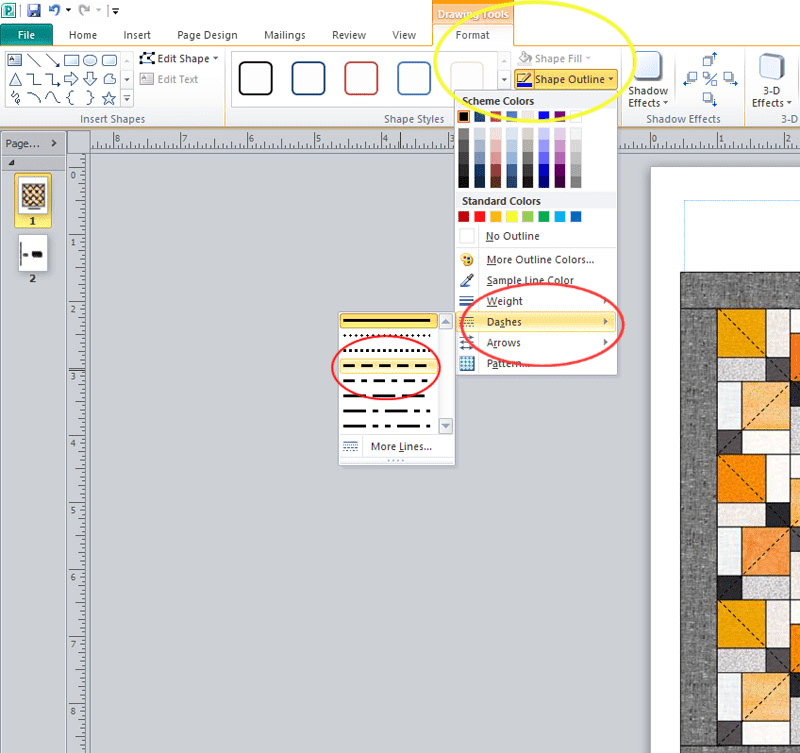Click the Save icon in quick access toolbar
This screenshot has width=800, height=753.
coord(34,10)
